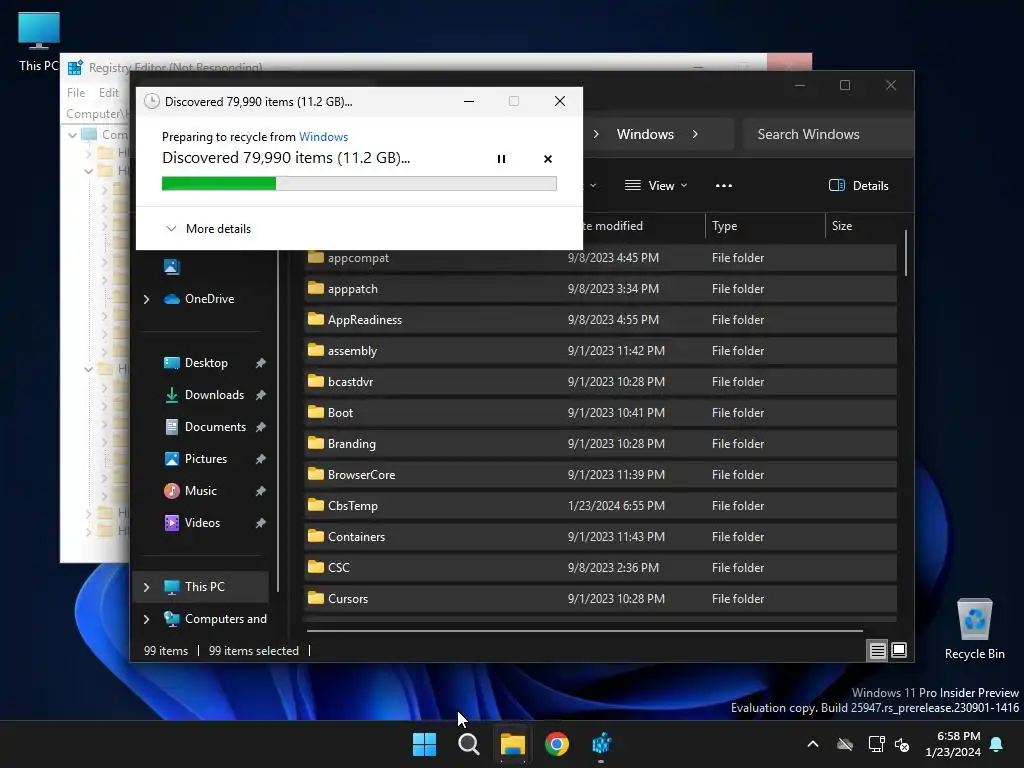Click the green recycle progress bar
The image size is (1024, 768).
359,184
